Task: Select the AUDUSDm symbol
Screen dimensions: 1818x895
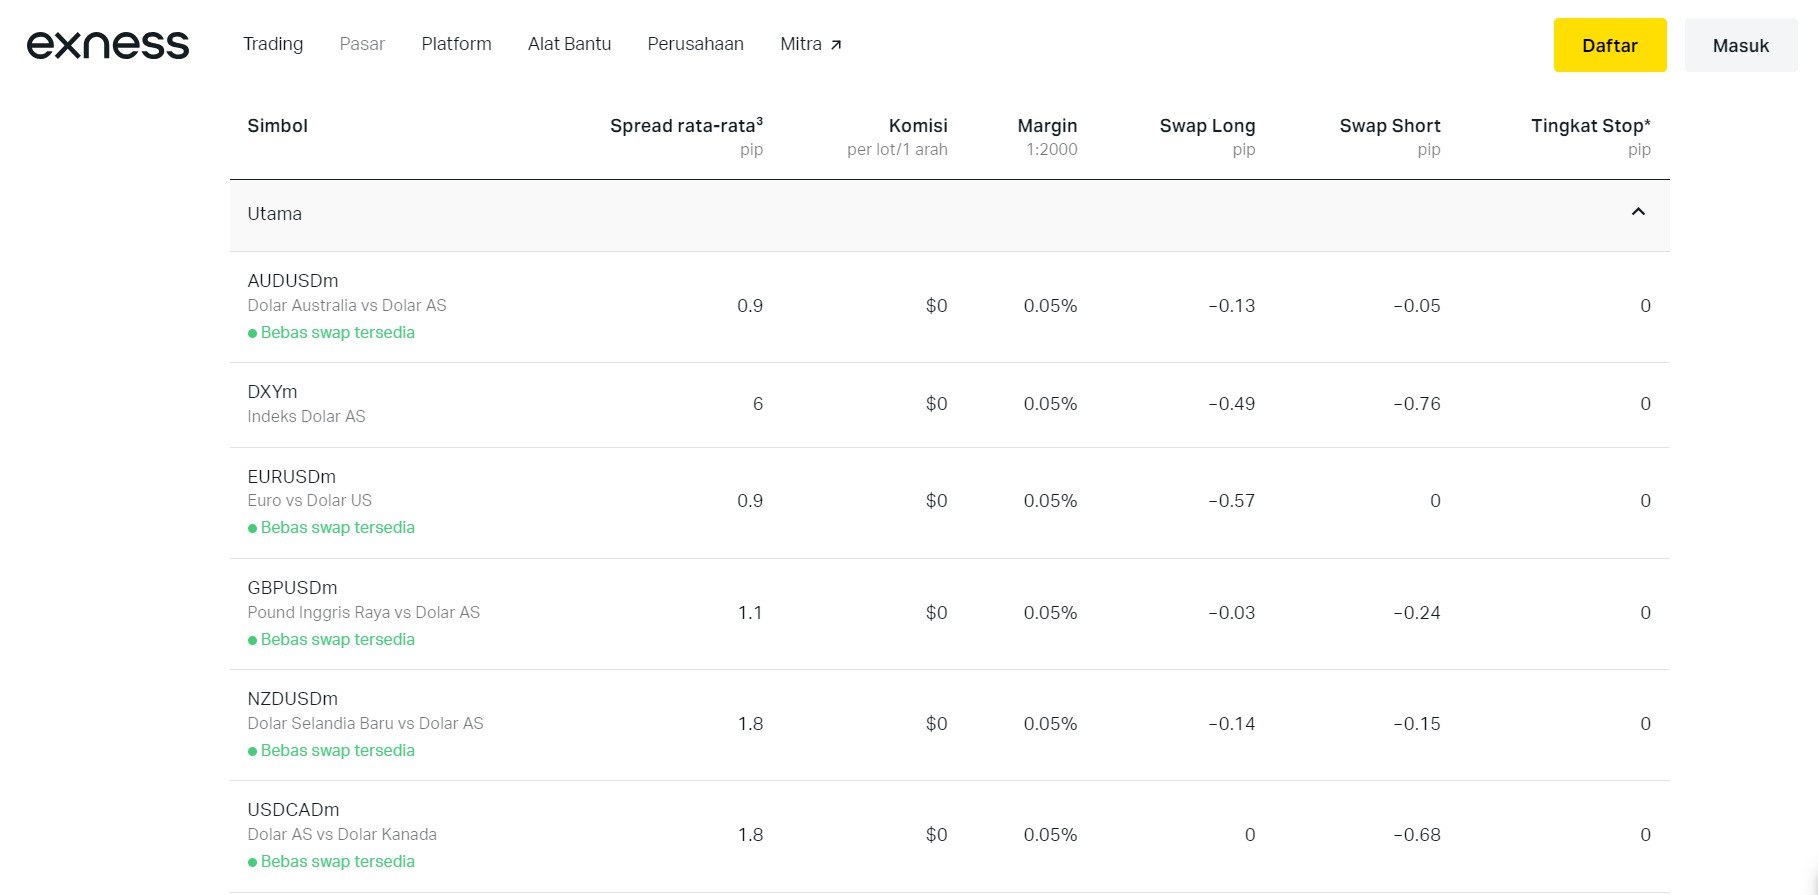Action: [293, 281]
